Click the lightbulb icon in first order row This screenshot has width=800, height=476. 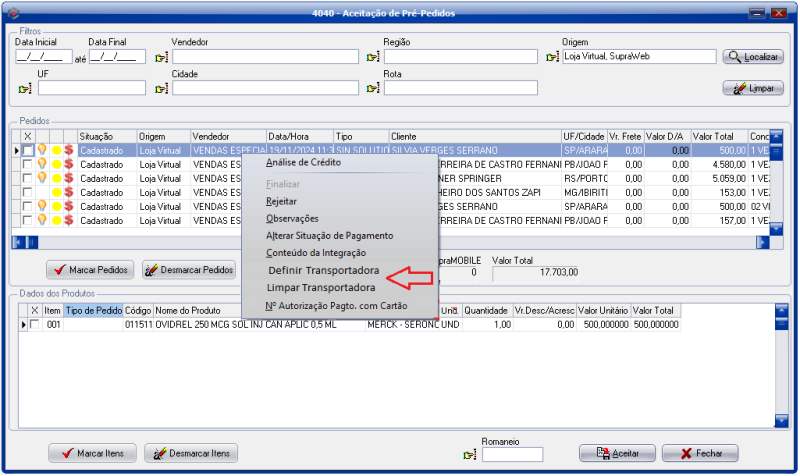(42, 150)
